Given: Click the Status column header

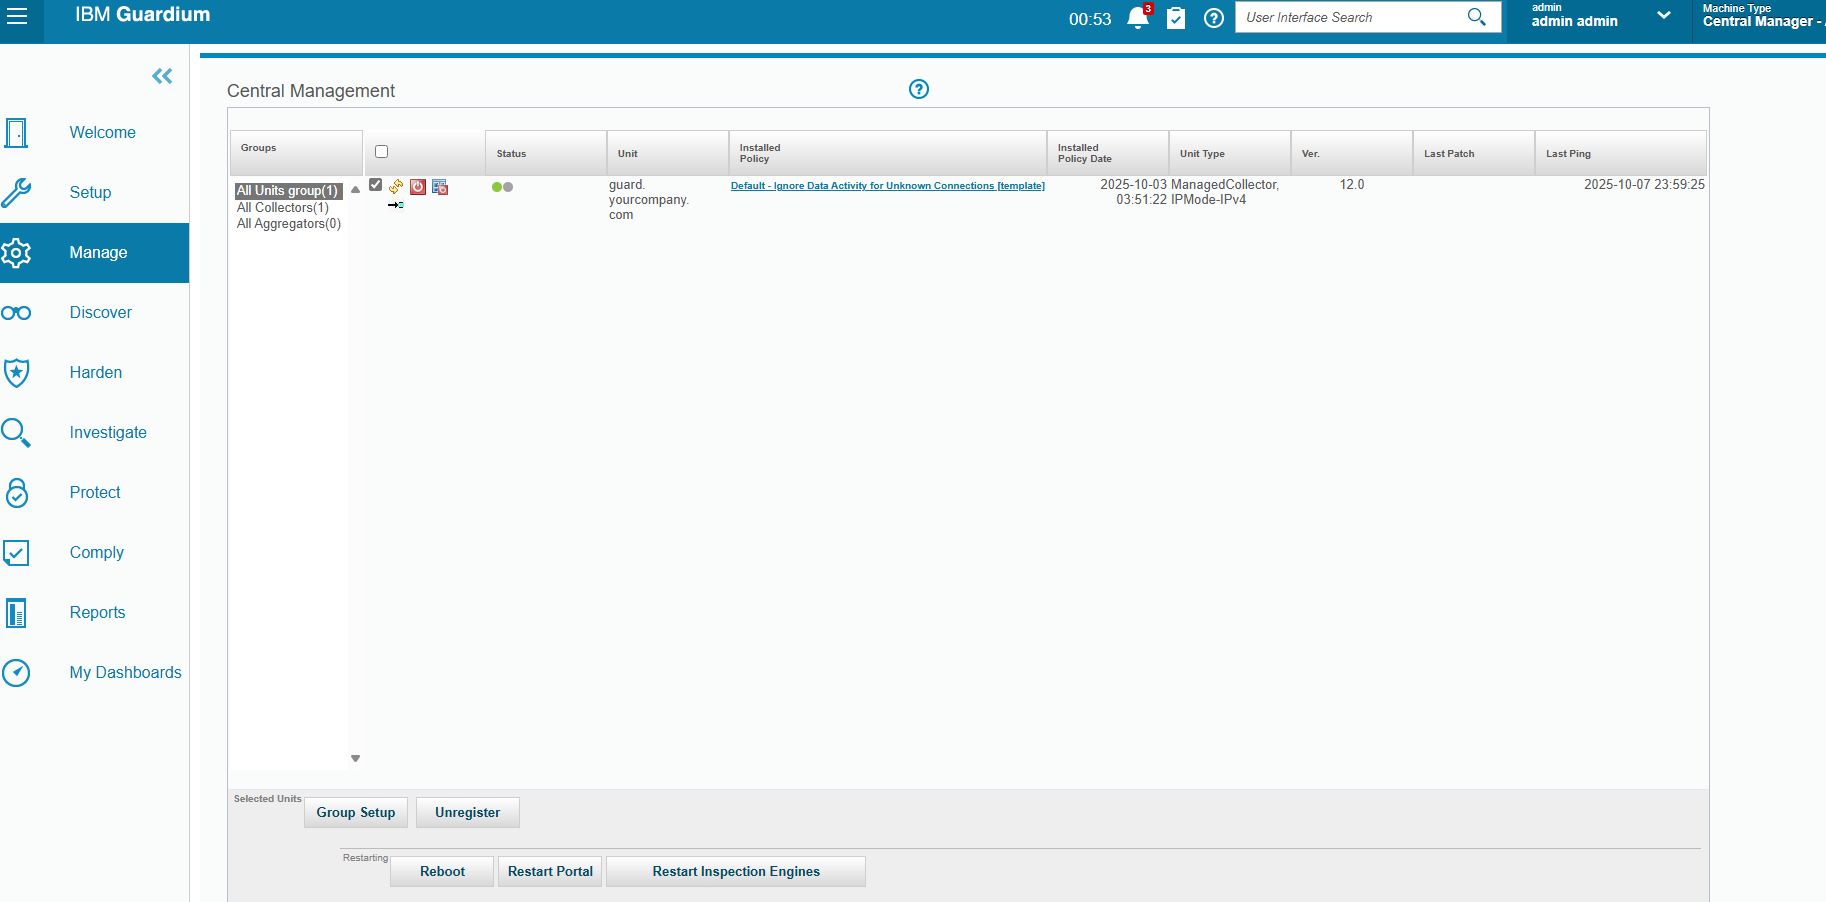Looking at the screenshot, I should [546, 153].
